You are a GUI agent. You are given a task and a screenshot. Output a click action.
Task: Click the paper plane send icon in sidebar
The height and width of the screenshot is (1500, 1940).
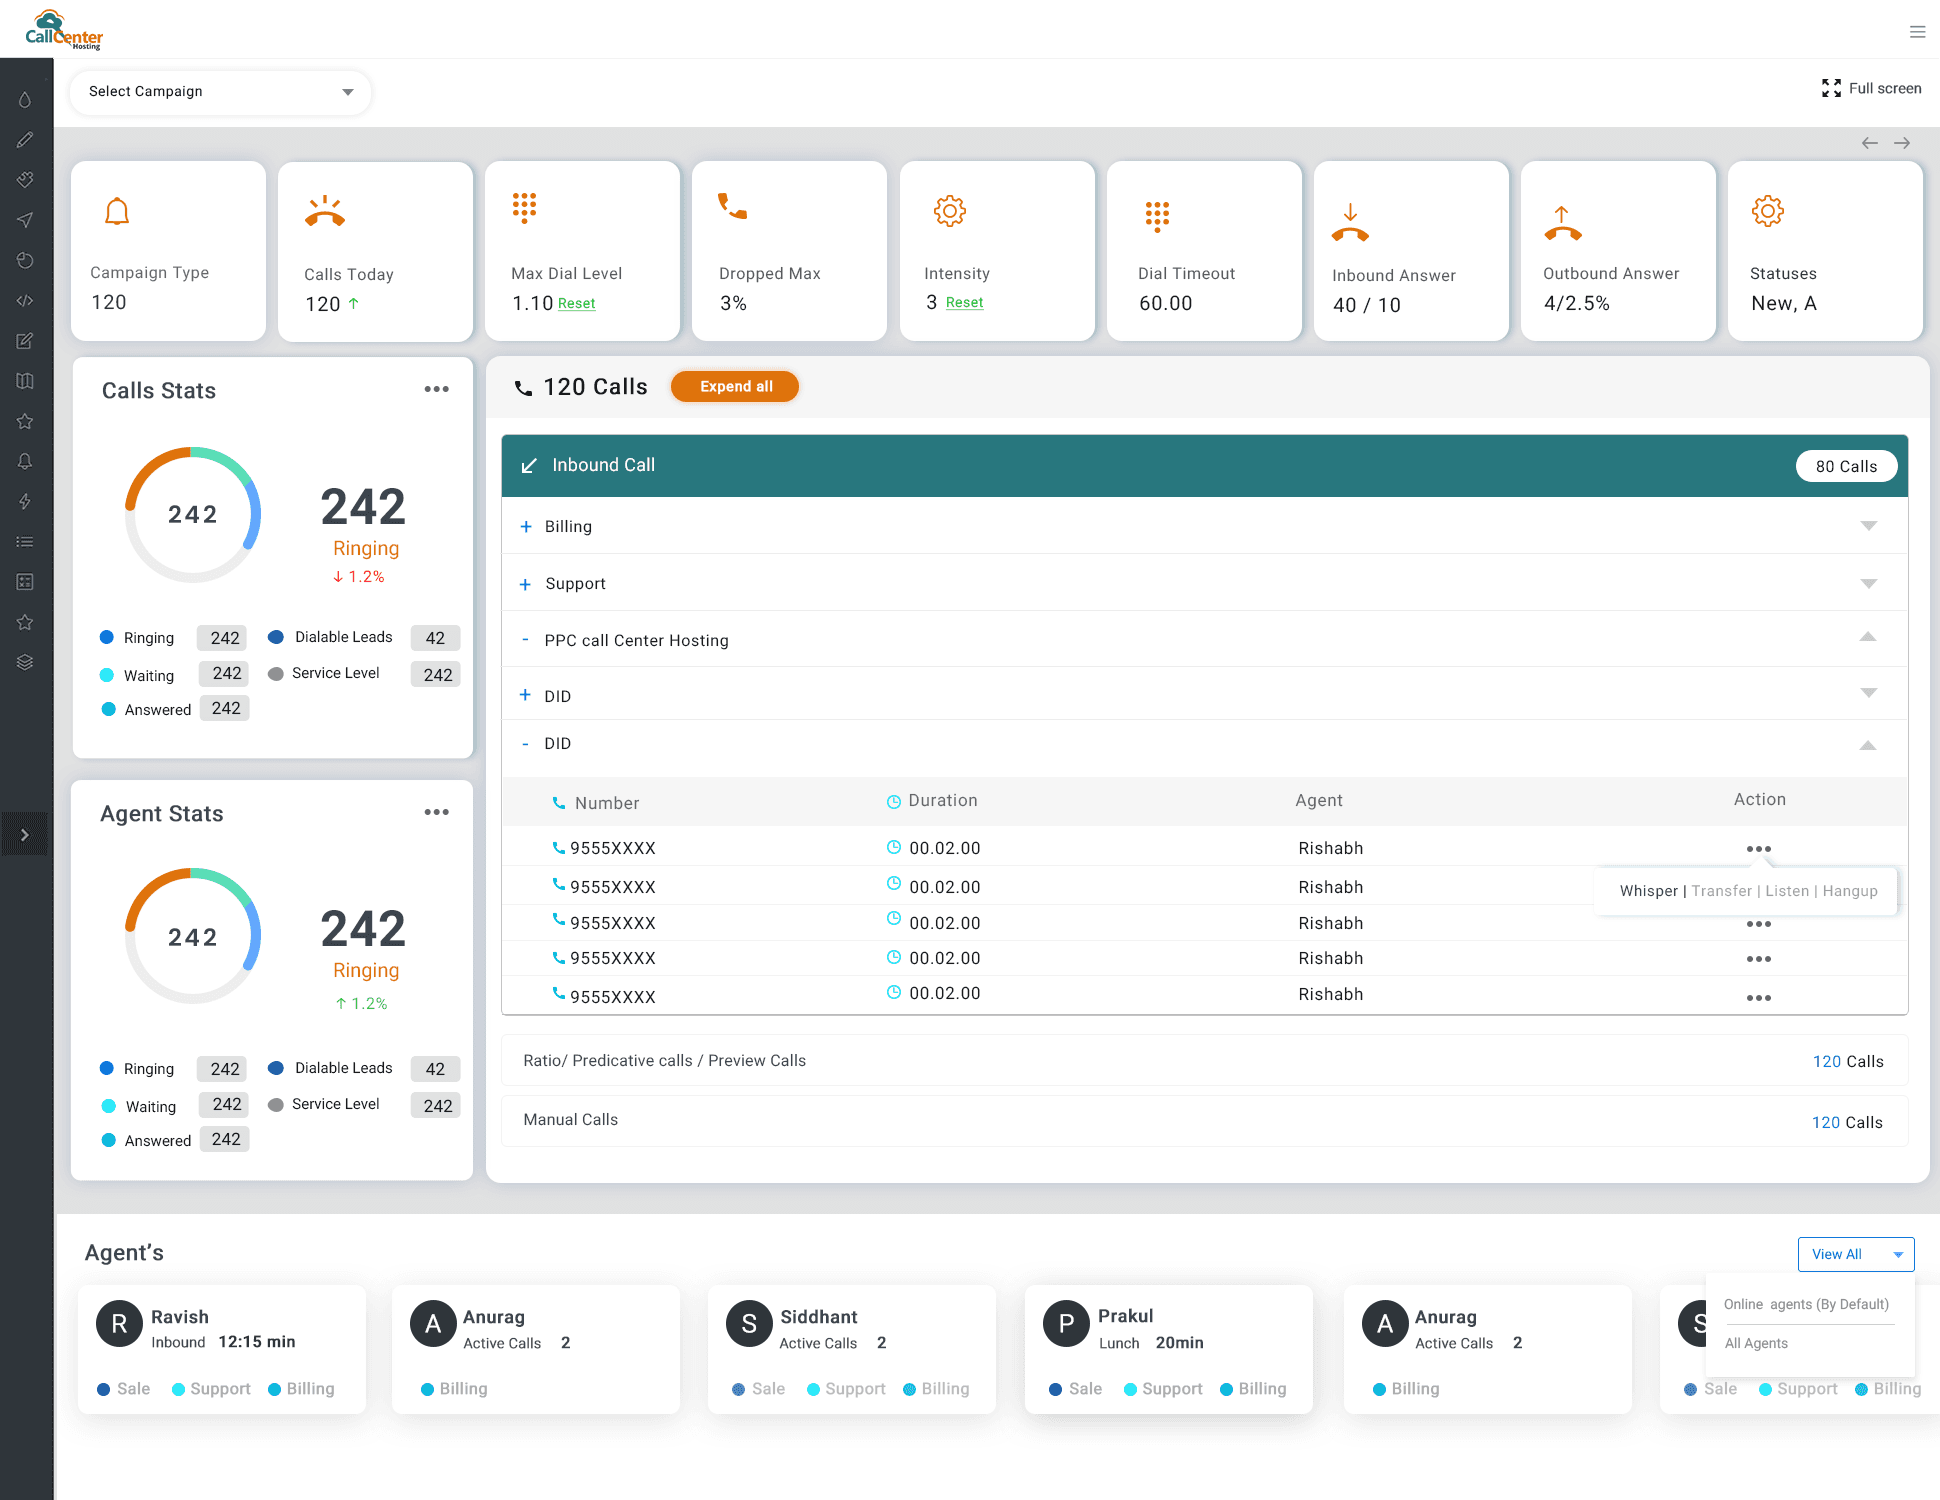[25, 219]
